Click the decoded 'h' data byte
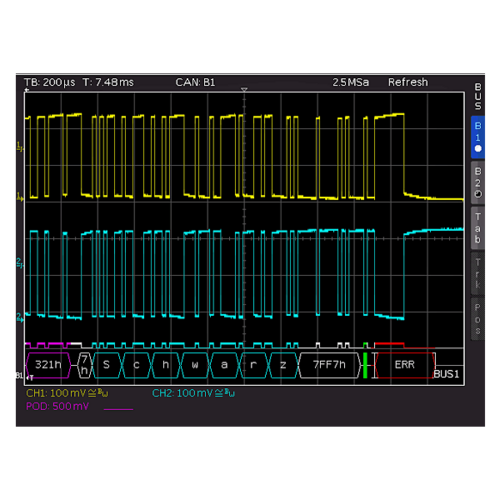Viewport: 500px width, 500px height. pyautogui.click(x=166, y=365)
